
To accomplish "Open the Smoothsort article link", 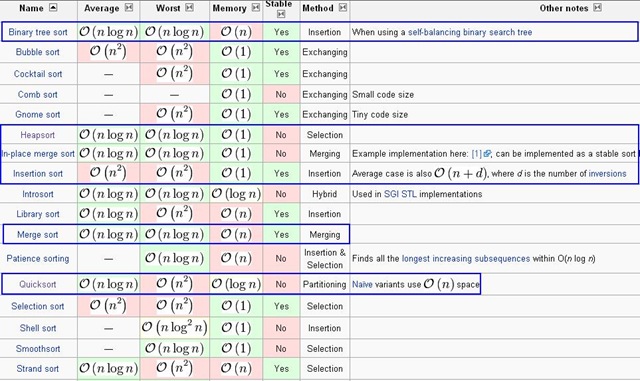I will tap(38, 349).
